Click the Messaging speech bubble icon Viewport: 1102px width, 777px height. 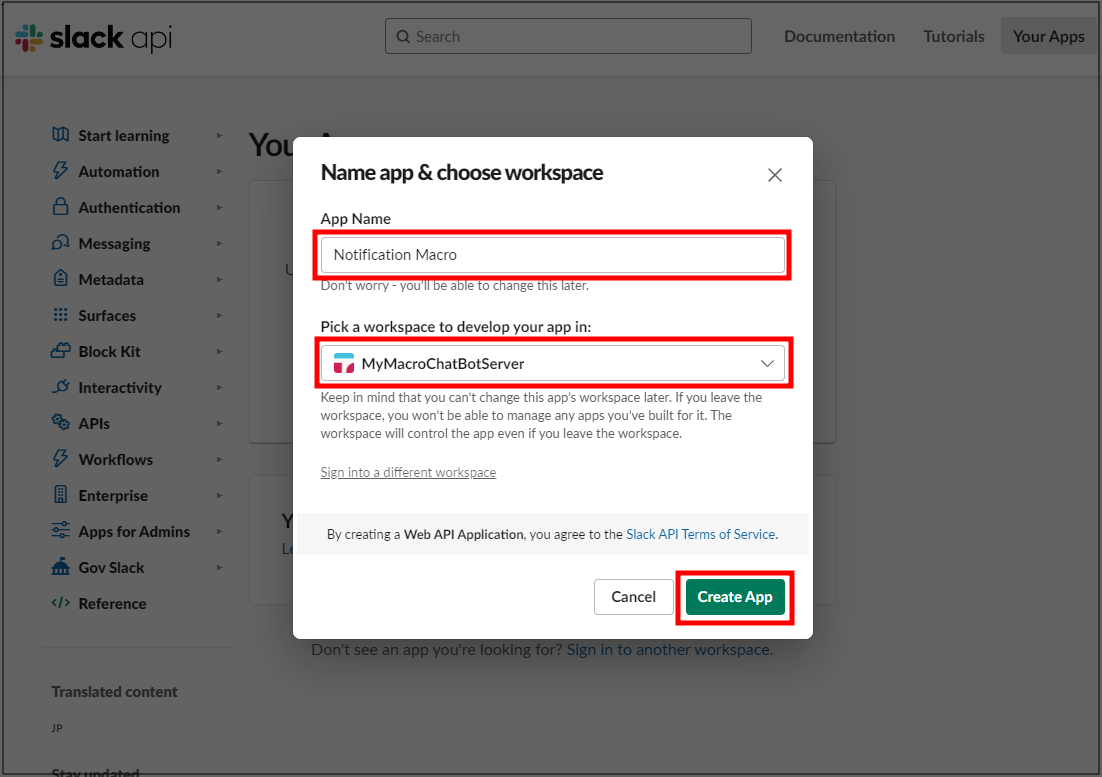click(60, 242)
